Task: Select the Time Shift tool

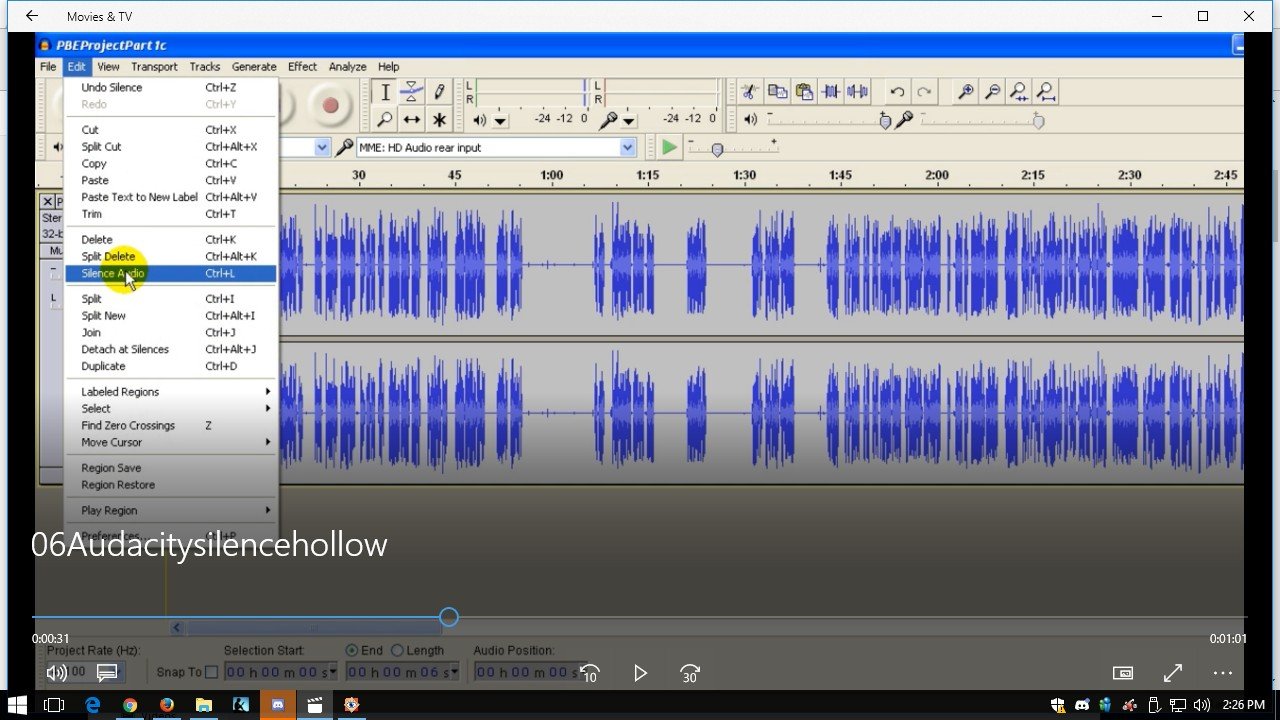Action: click(x=412, y=119)
